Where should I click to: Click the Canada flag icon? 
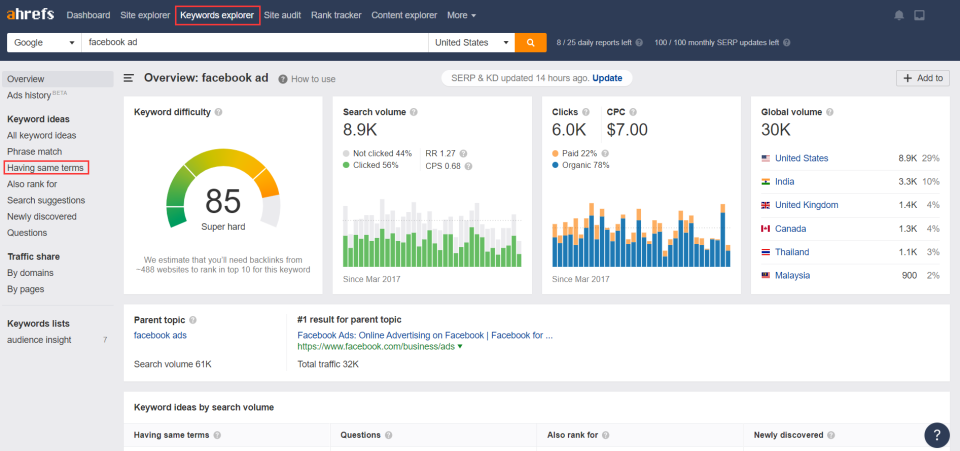click(x=765, y=229)
